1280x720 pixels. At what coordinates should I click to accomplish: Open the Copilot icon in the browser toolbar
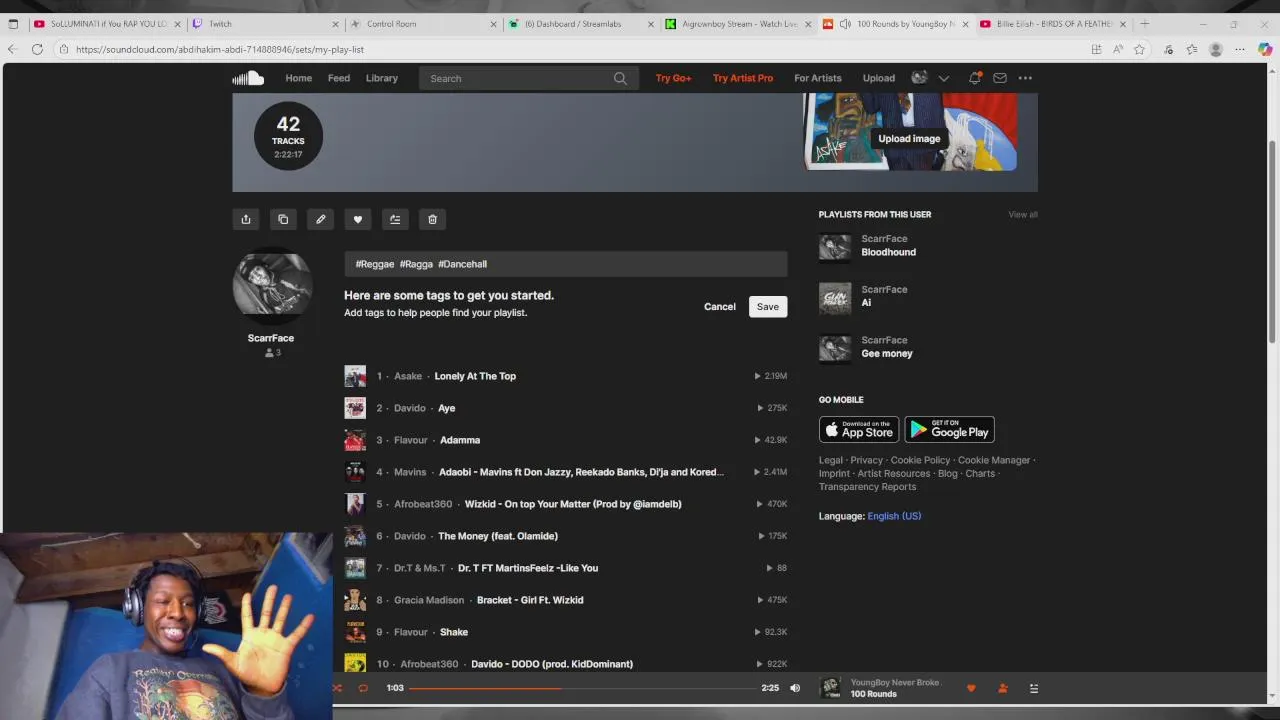click(x=1265, y=49)
